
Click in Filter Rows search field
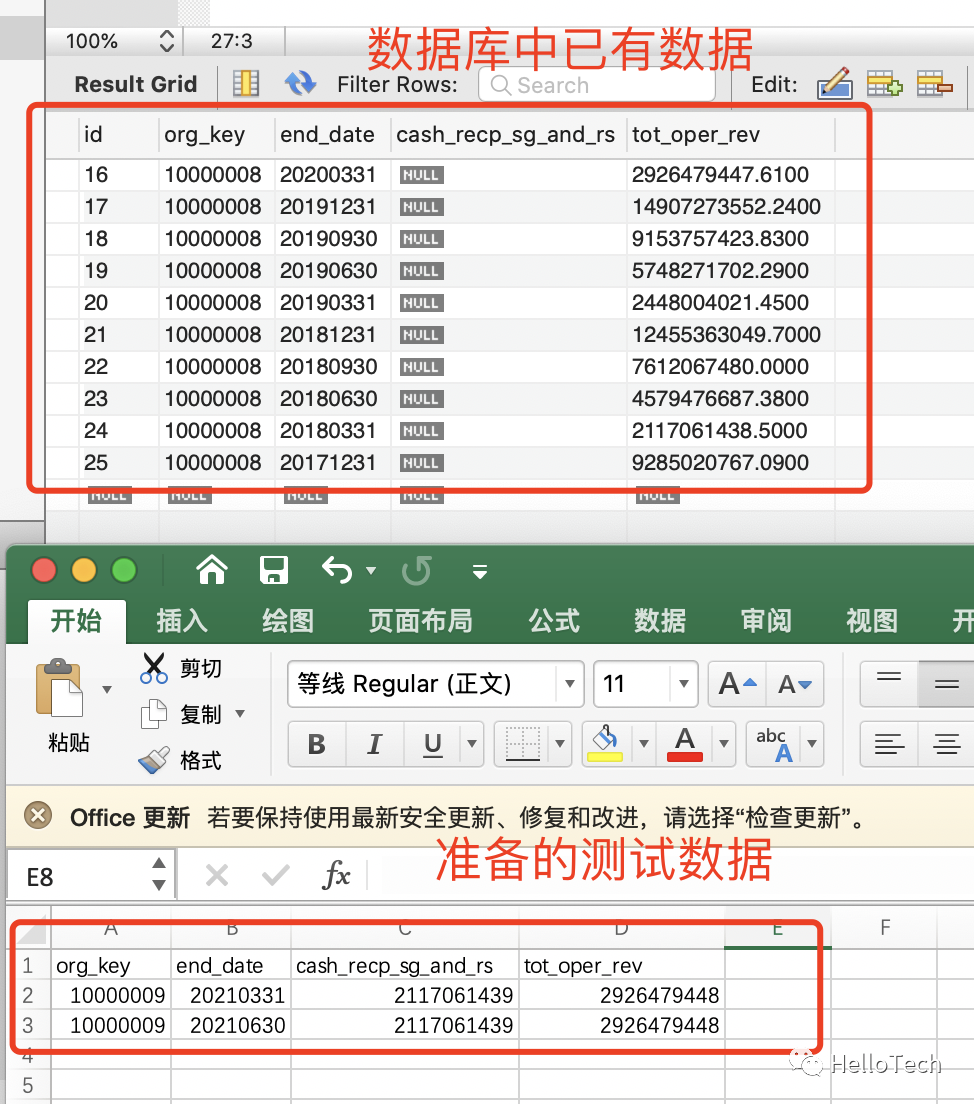(x=597, y=85)
